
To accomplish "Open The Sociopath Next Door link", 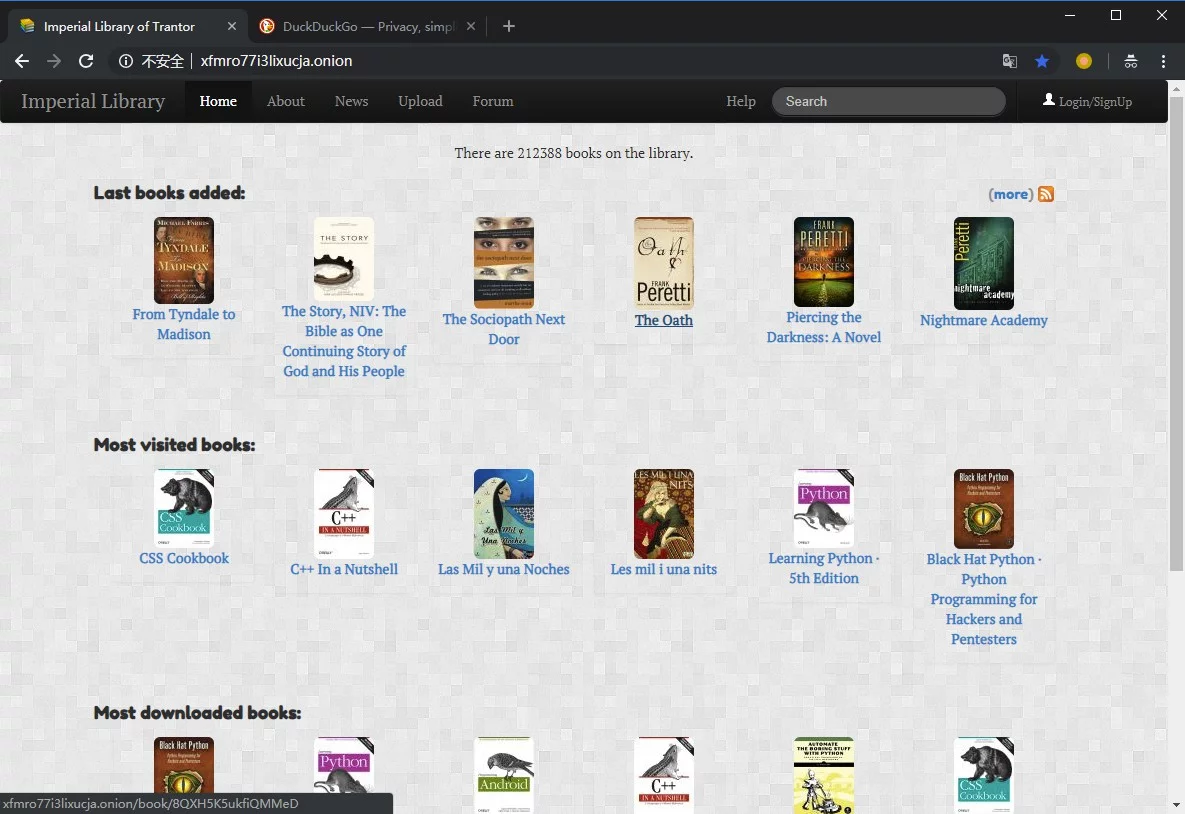I will 503,329.
